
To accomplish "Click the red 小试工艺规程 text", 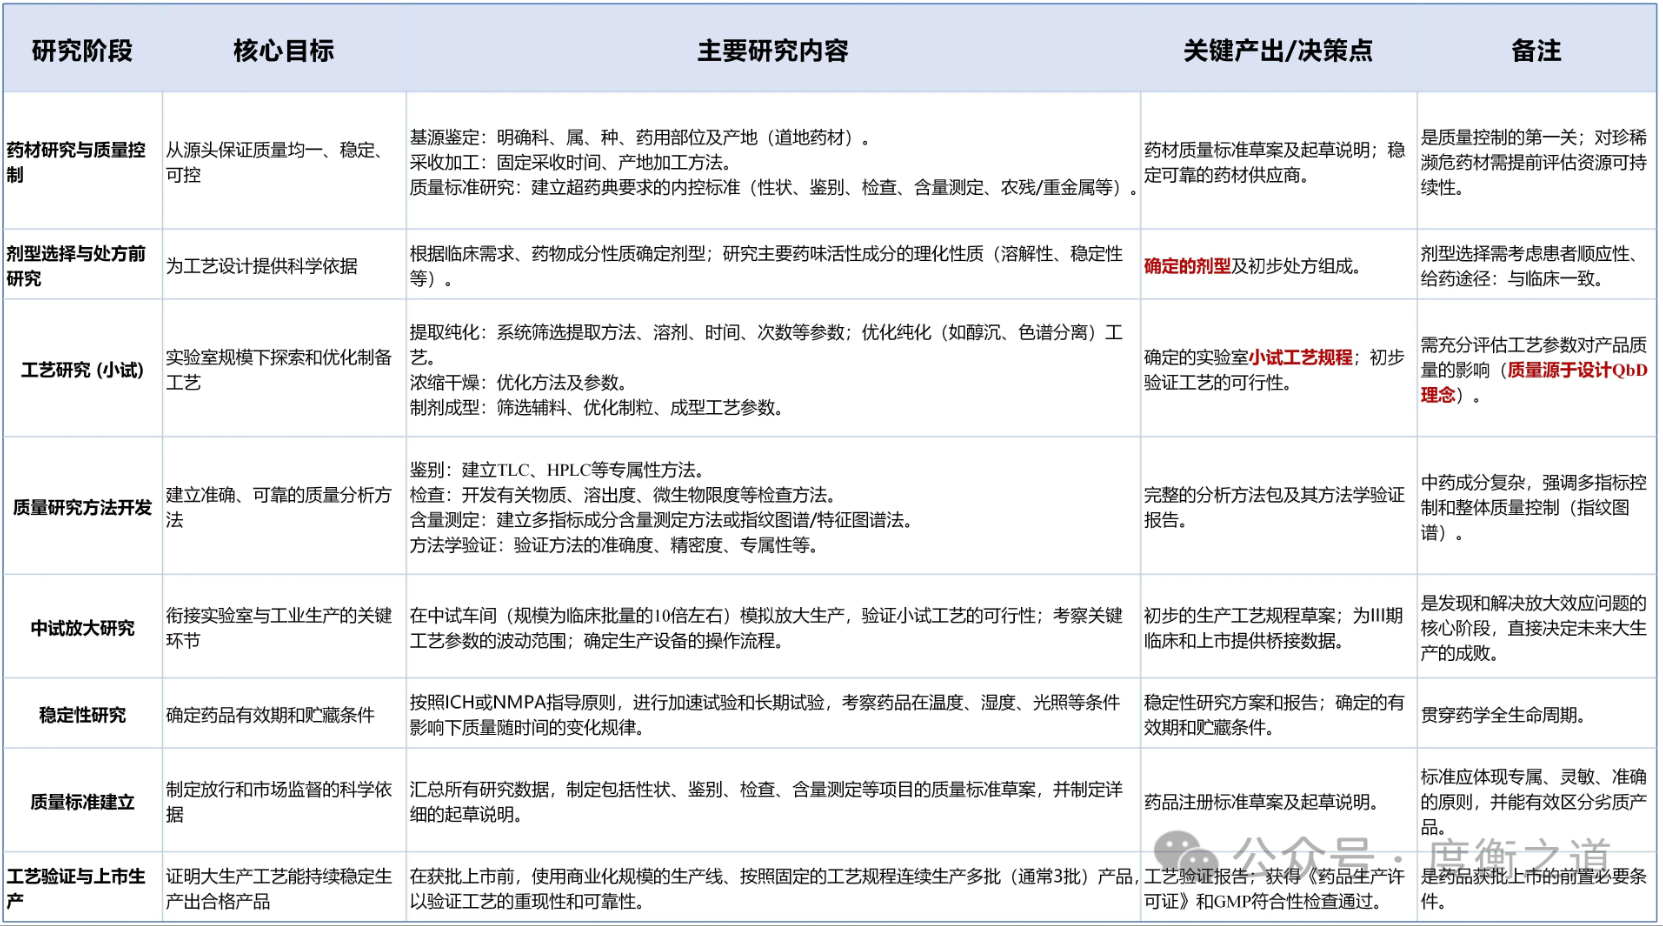I will (1300, 358).
